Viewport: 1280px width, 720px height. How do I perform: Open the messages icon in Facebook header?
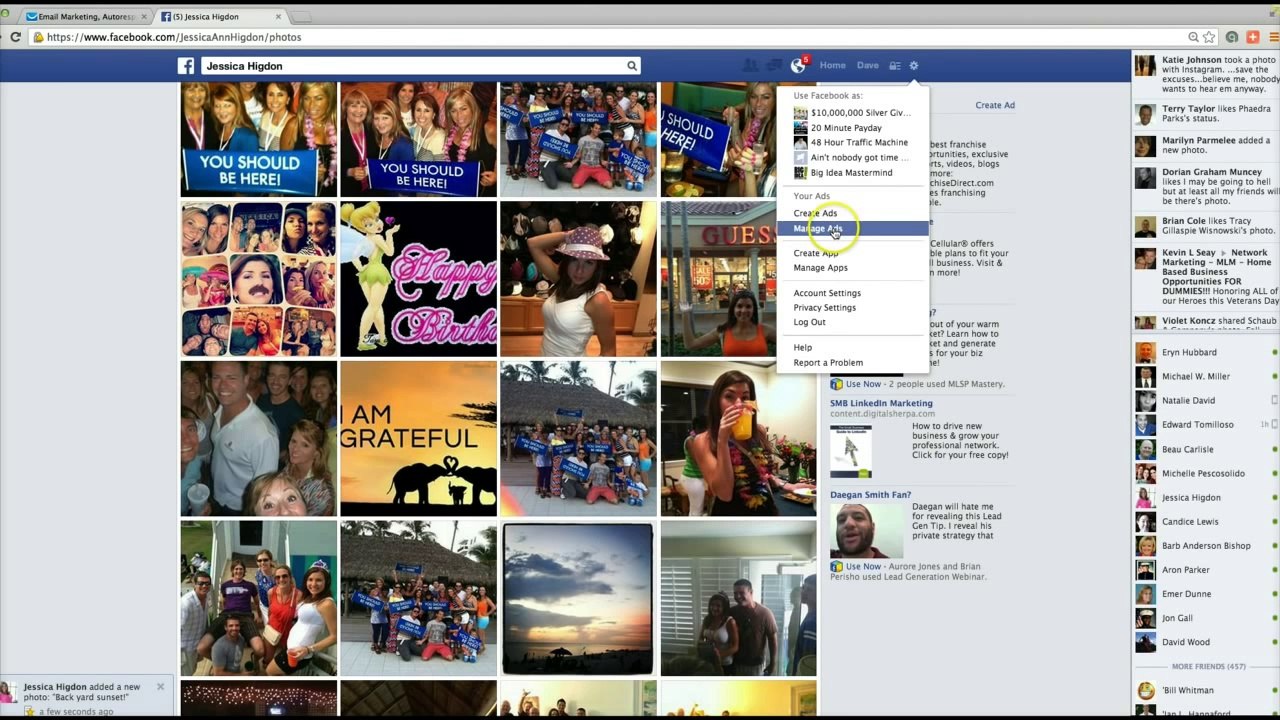(x=774, y=66)
